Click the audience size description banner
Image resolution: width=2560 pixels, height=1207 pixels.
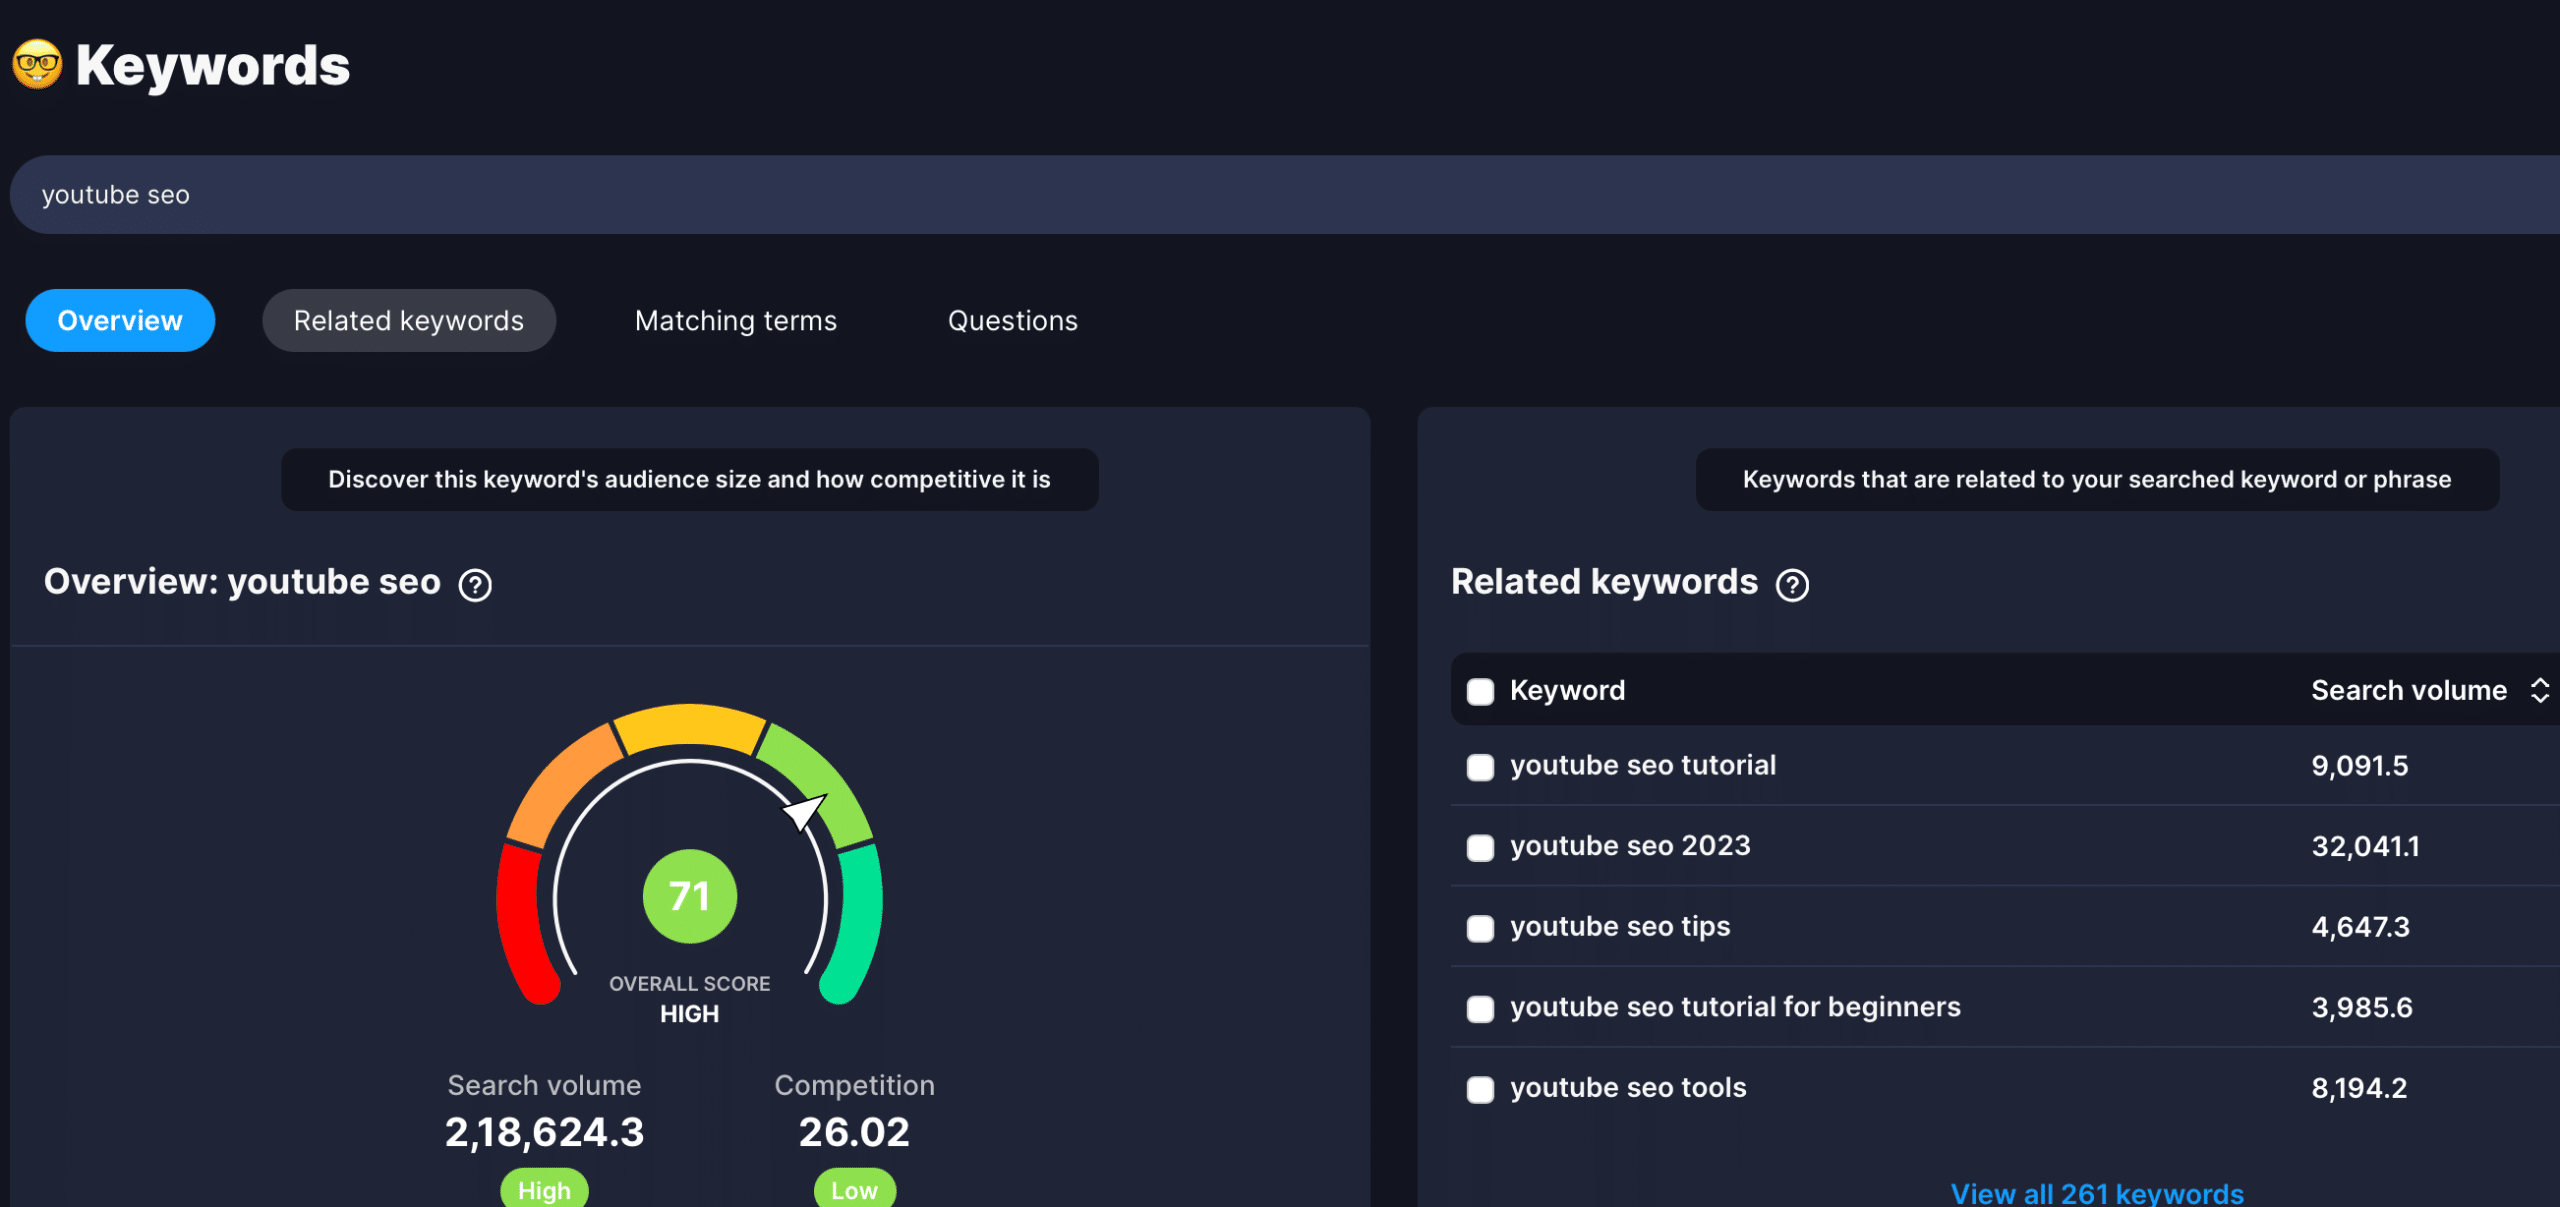click(x=689, y=479)
